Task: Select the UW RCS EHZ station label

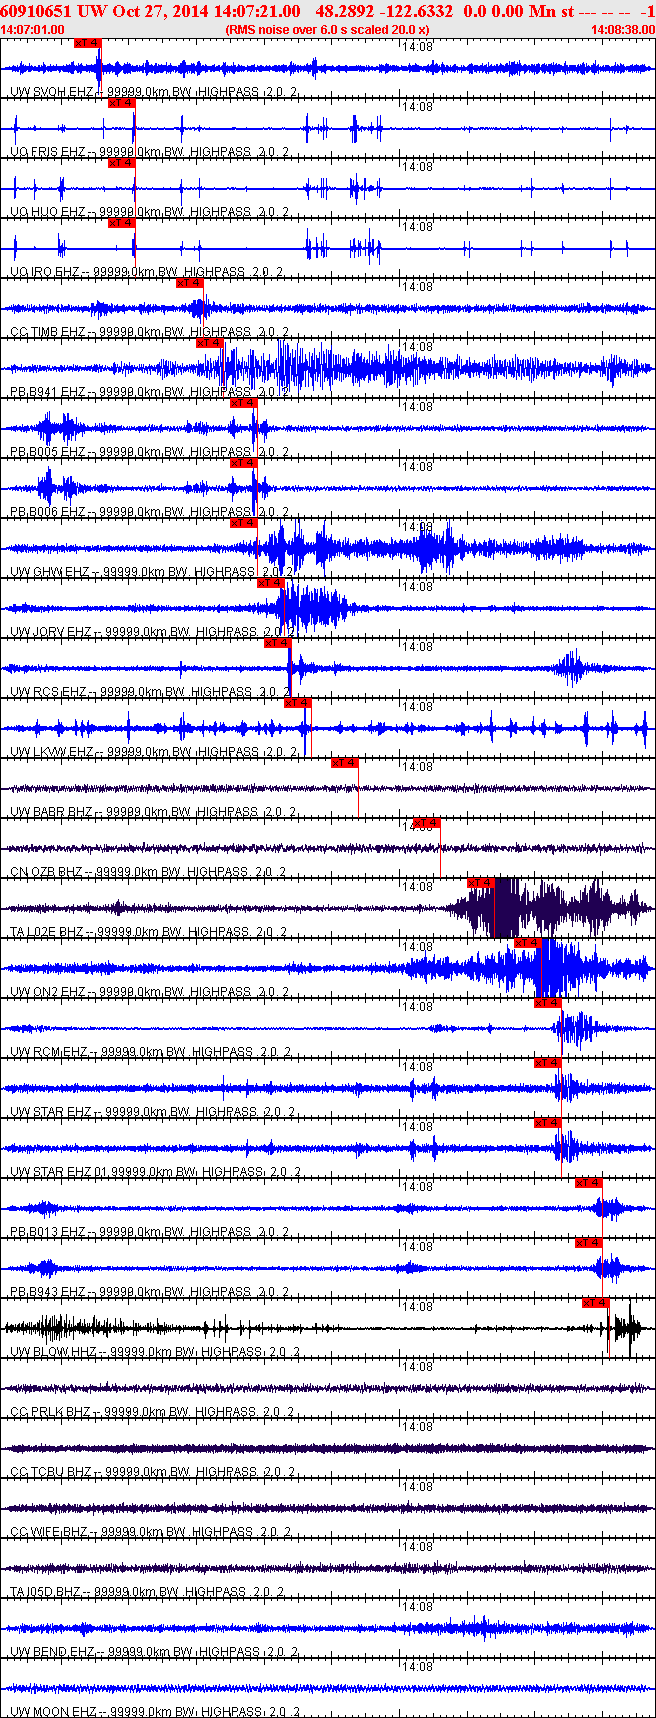Action: click(48, 692)
